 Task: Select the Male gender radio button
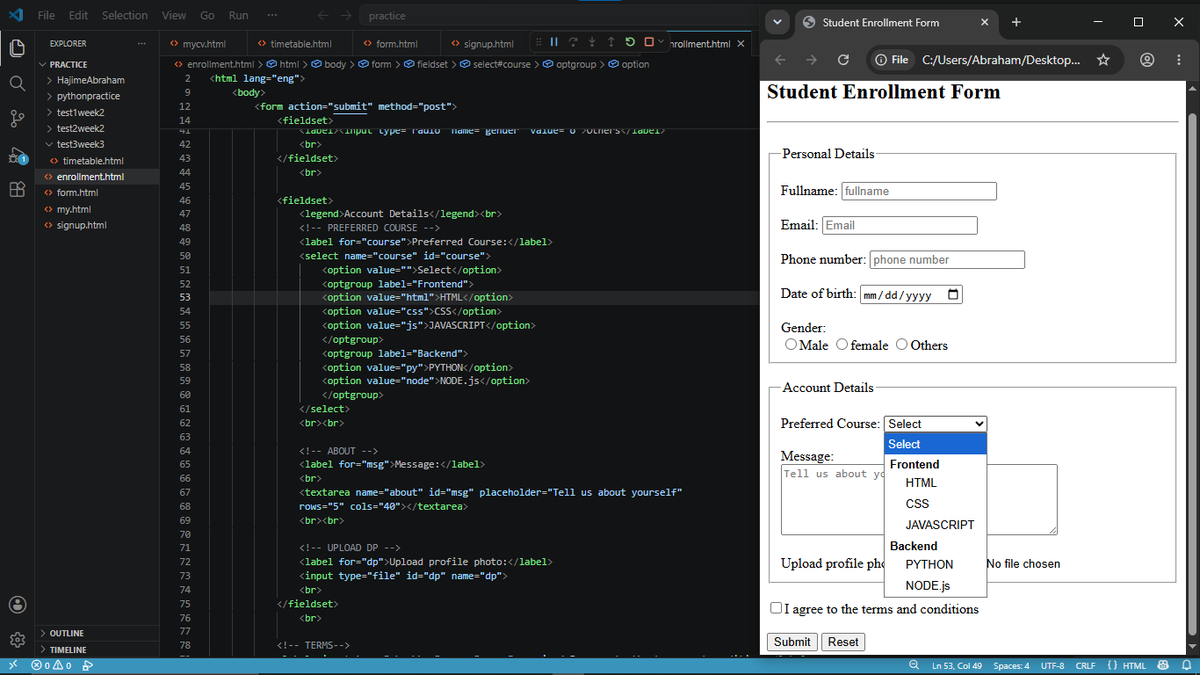(x=791, y=345)
